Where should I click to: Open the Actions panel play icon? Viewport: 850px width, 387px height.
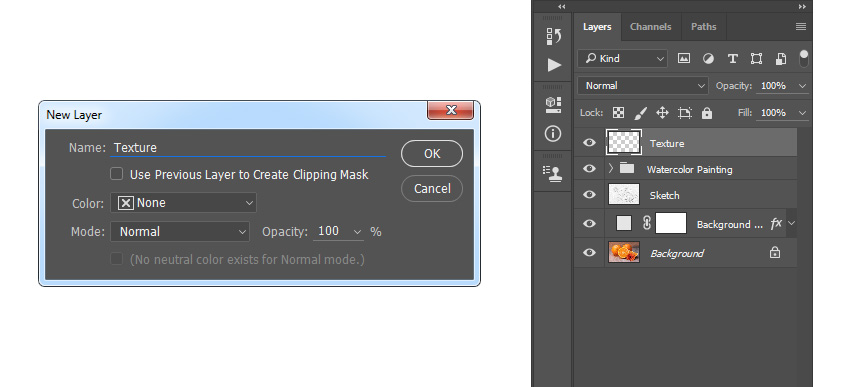(553, 65)
